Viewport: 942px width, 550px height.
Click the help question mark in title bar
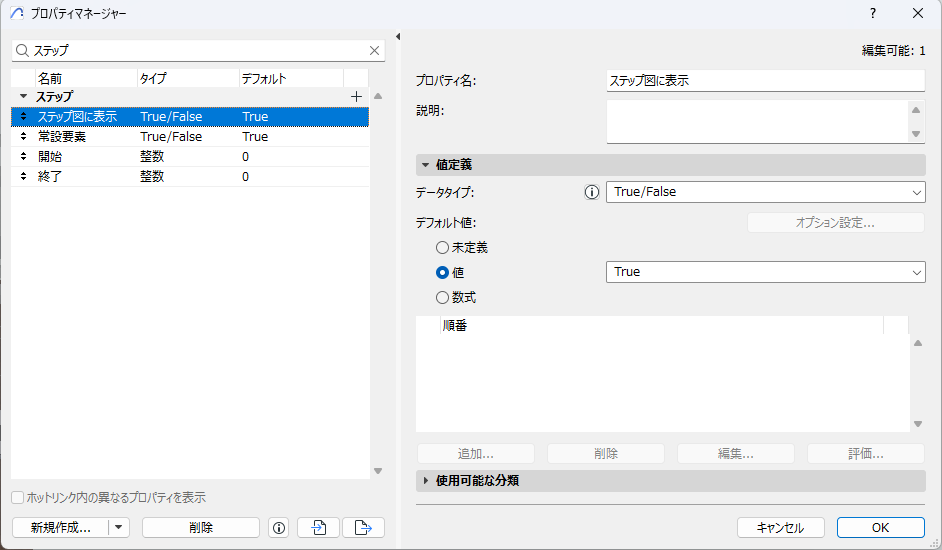coord(872,14)
